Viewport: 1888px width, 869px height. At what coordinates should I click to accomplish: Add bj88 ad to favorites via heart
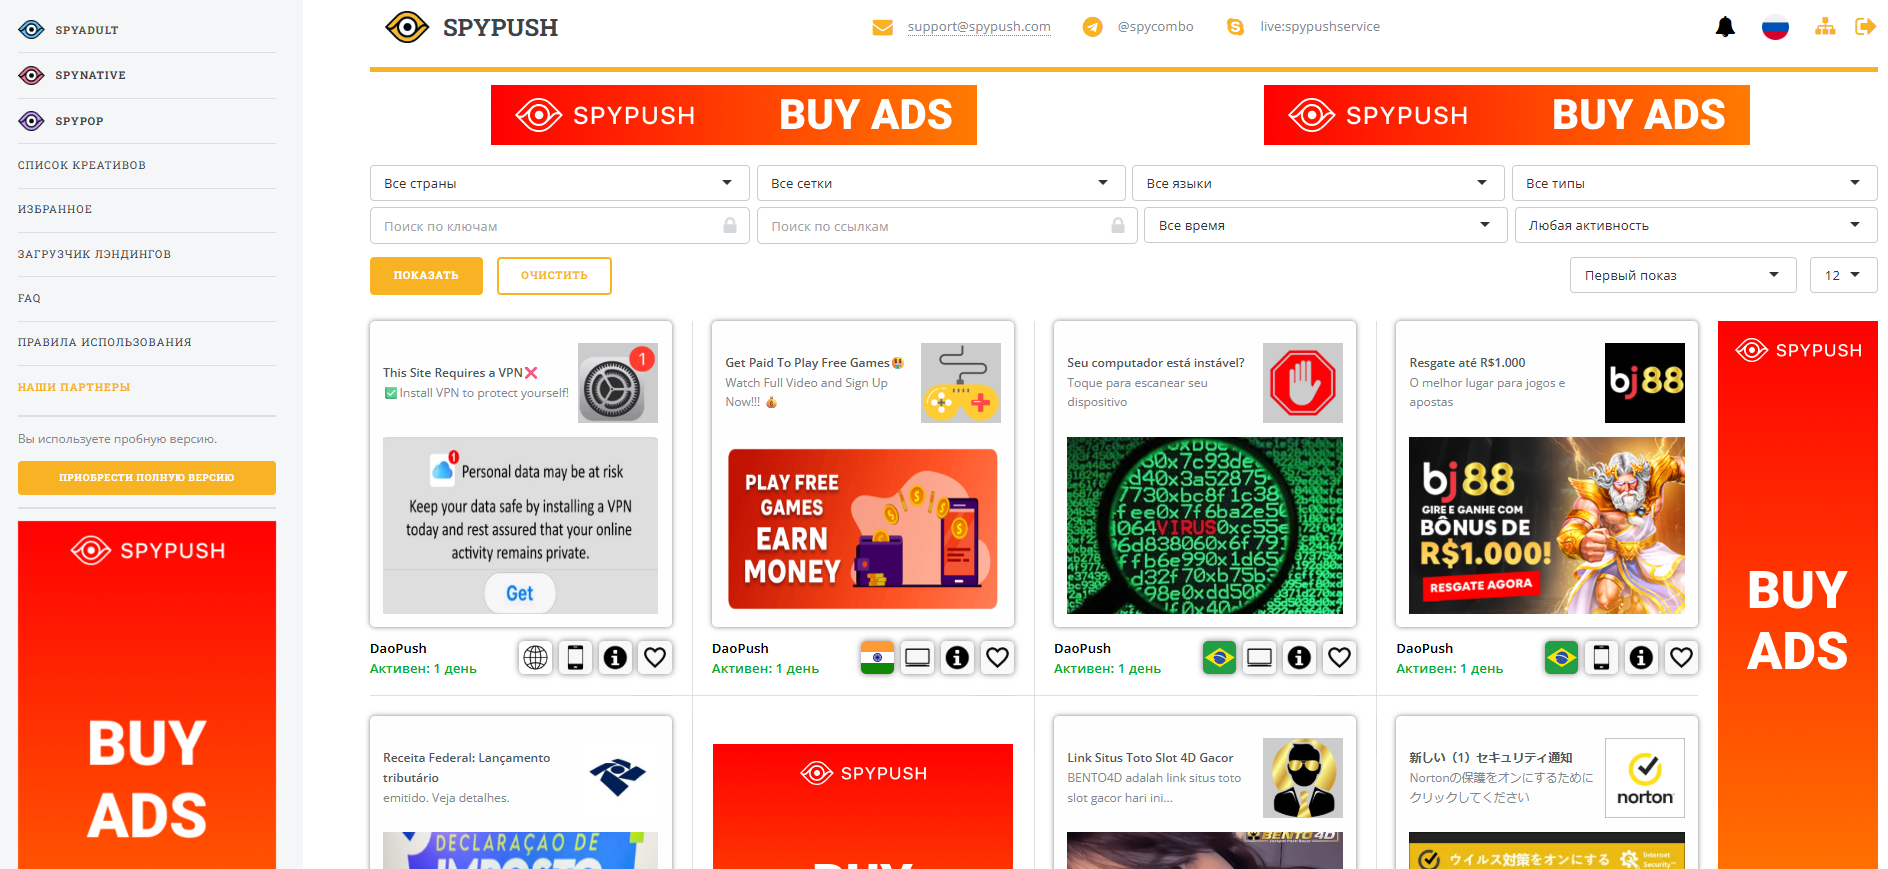[1681, 657]
